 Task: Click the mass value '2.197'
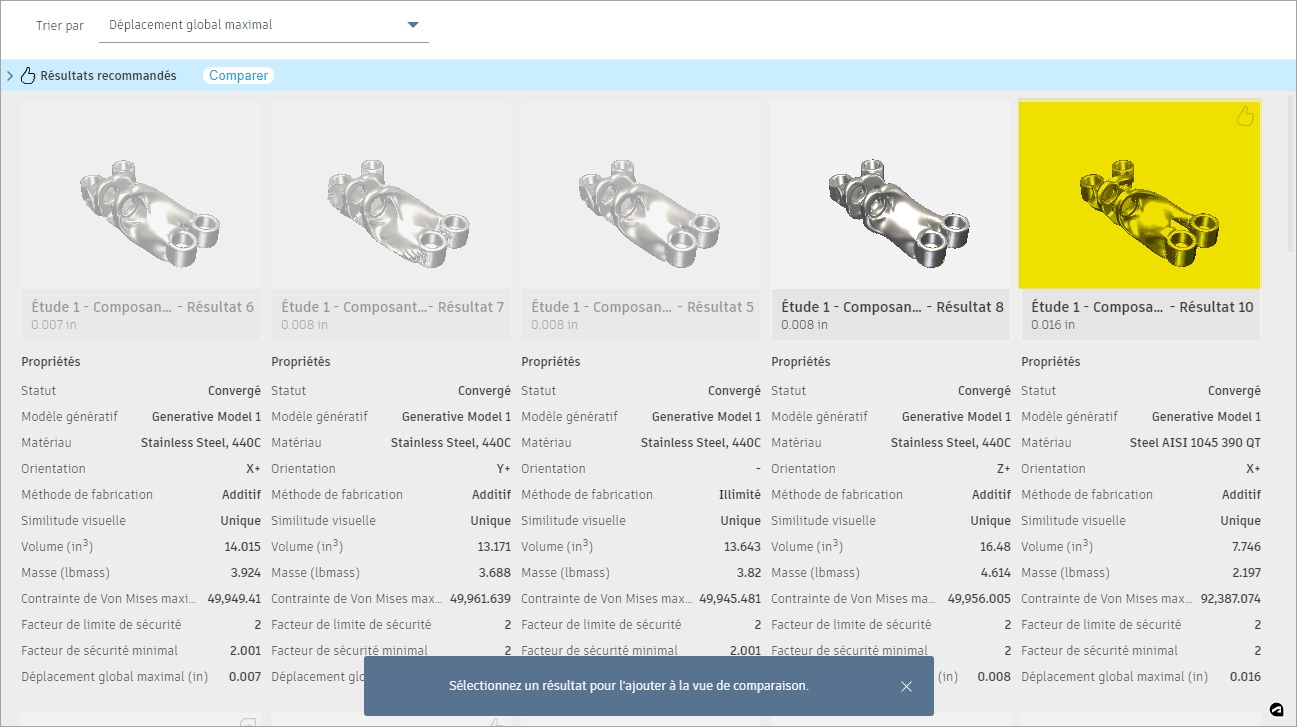coord(1246,572)
